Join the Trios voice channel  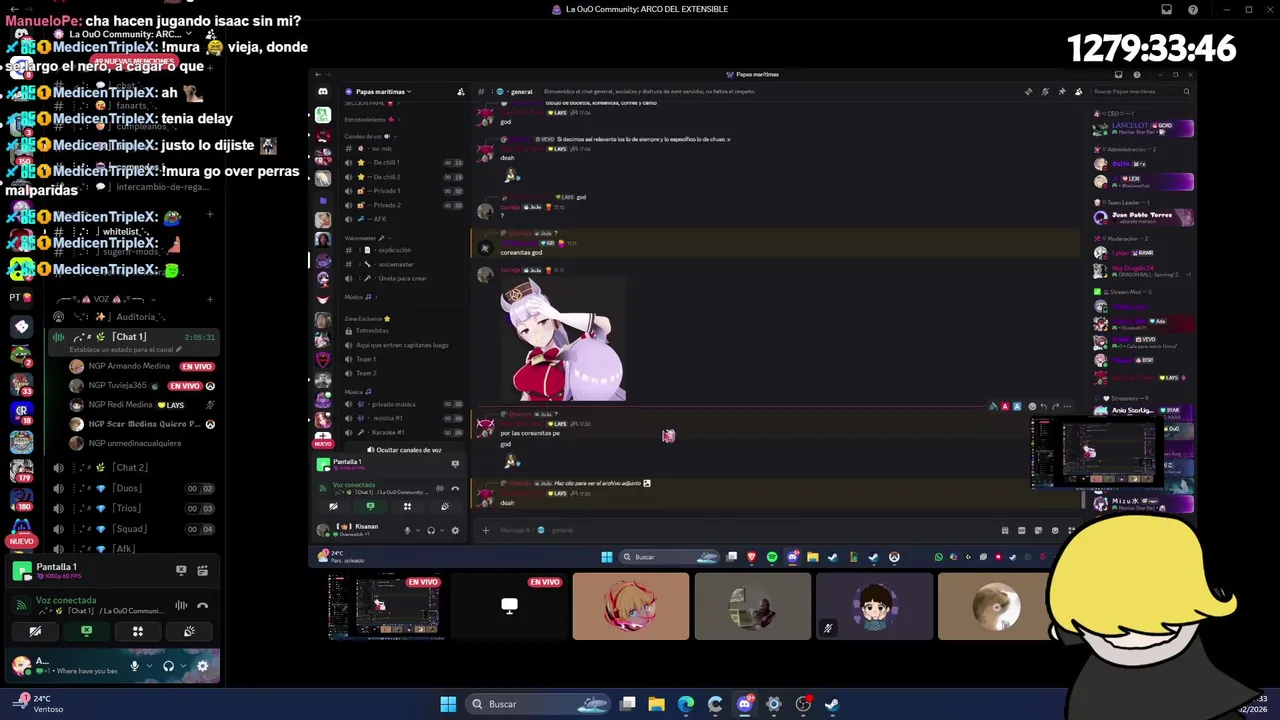point(134,508)
